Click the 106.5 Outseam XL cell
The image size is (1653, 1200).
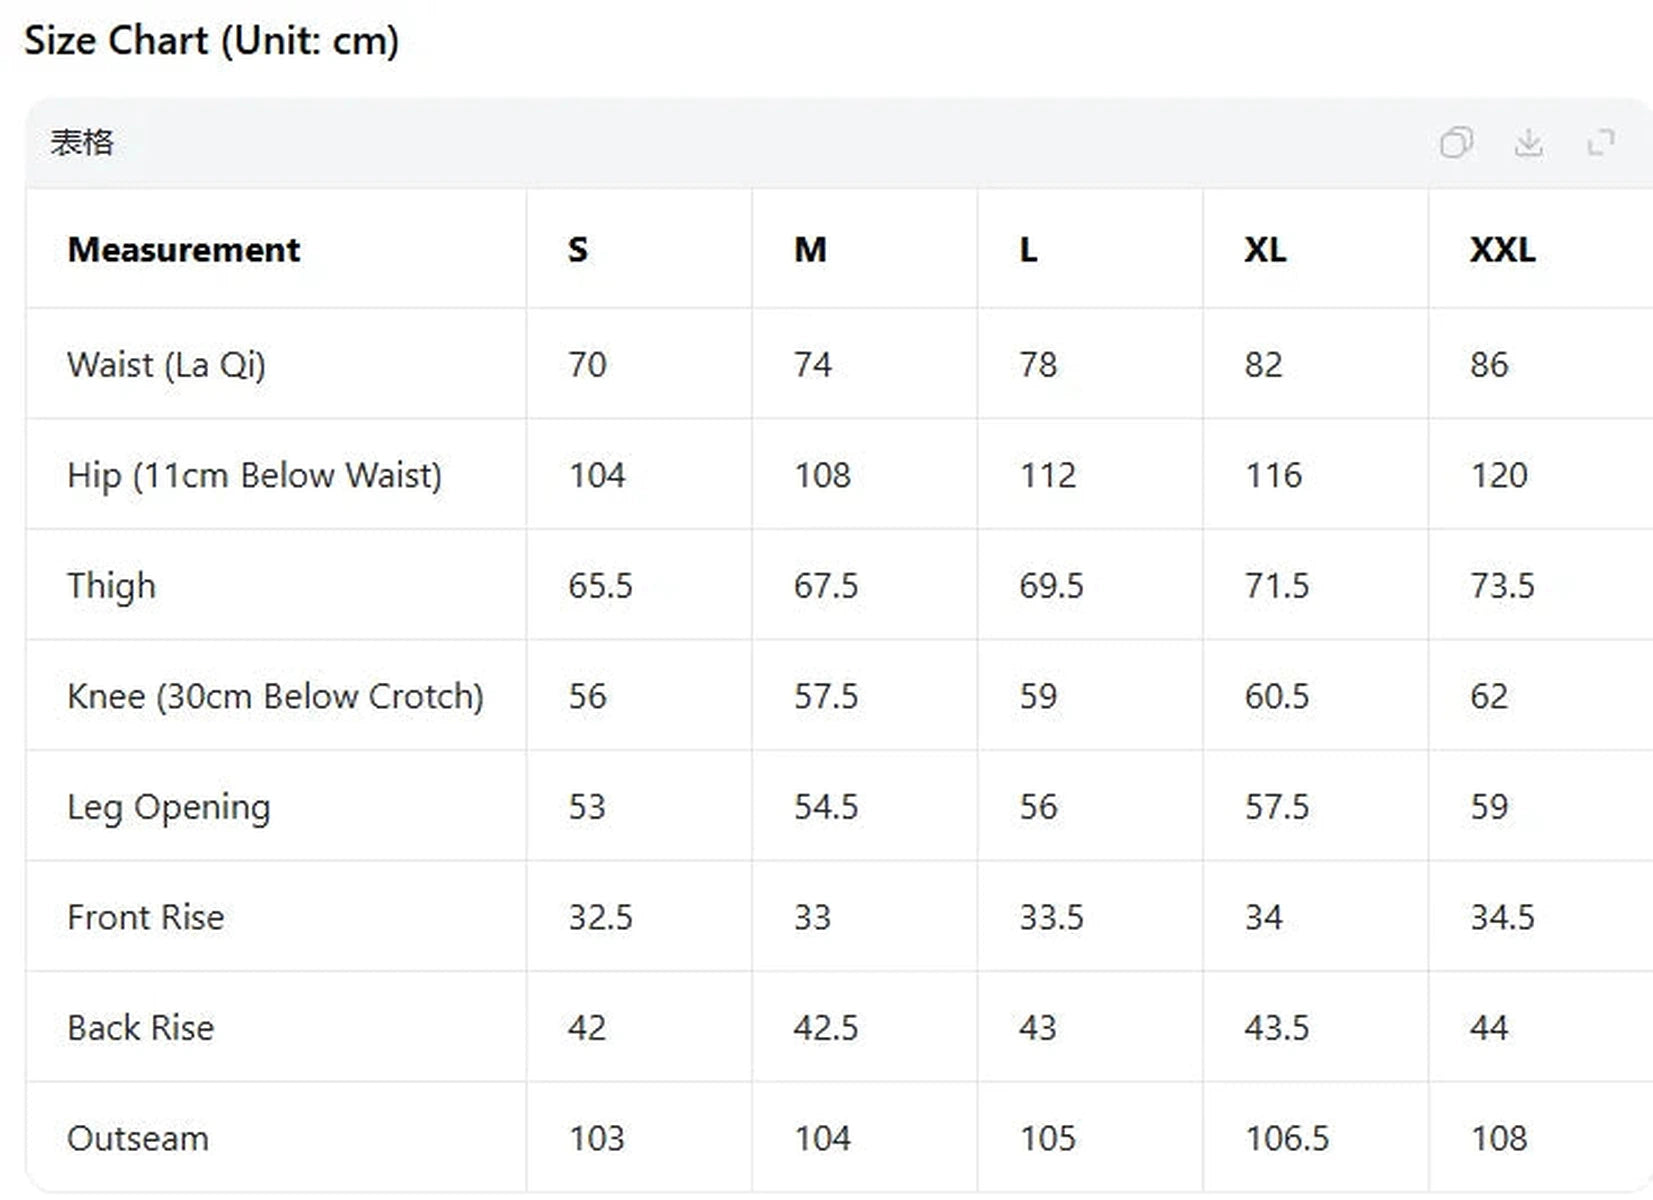coord(1287,1138)
